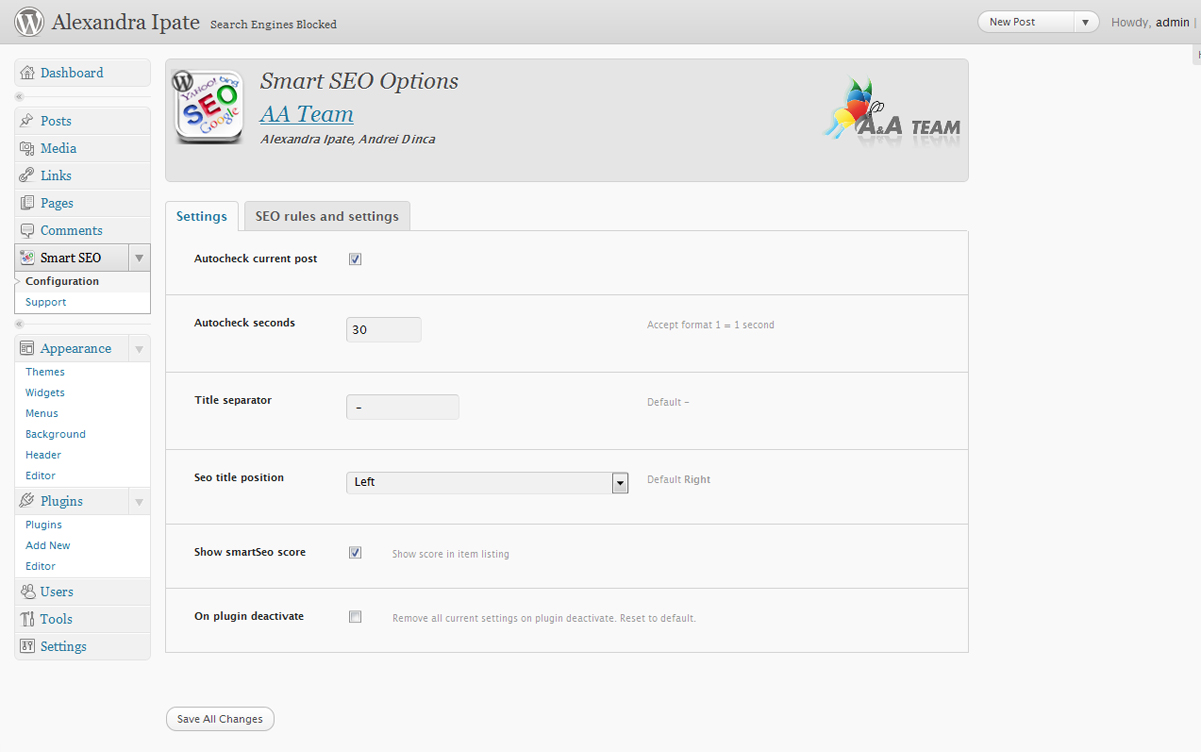
Task: Collapse the Smart SEO submenu arrow
Action: [x=139, y=258]
